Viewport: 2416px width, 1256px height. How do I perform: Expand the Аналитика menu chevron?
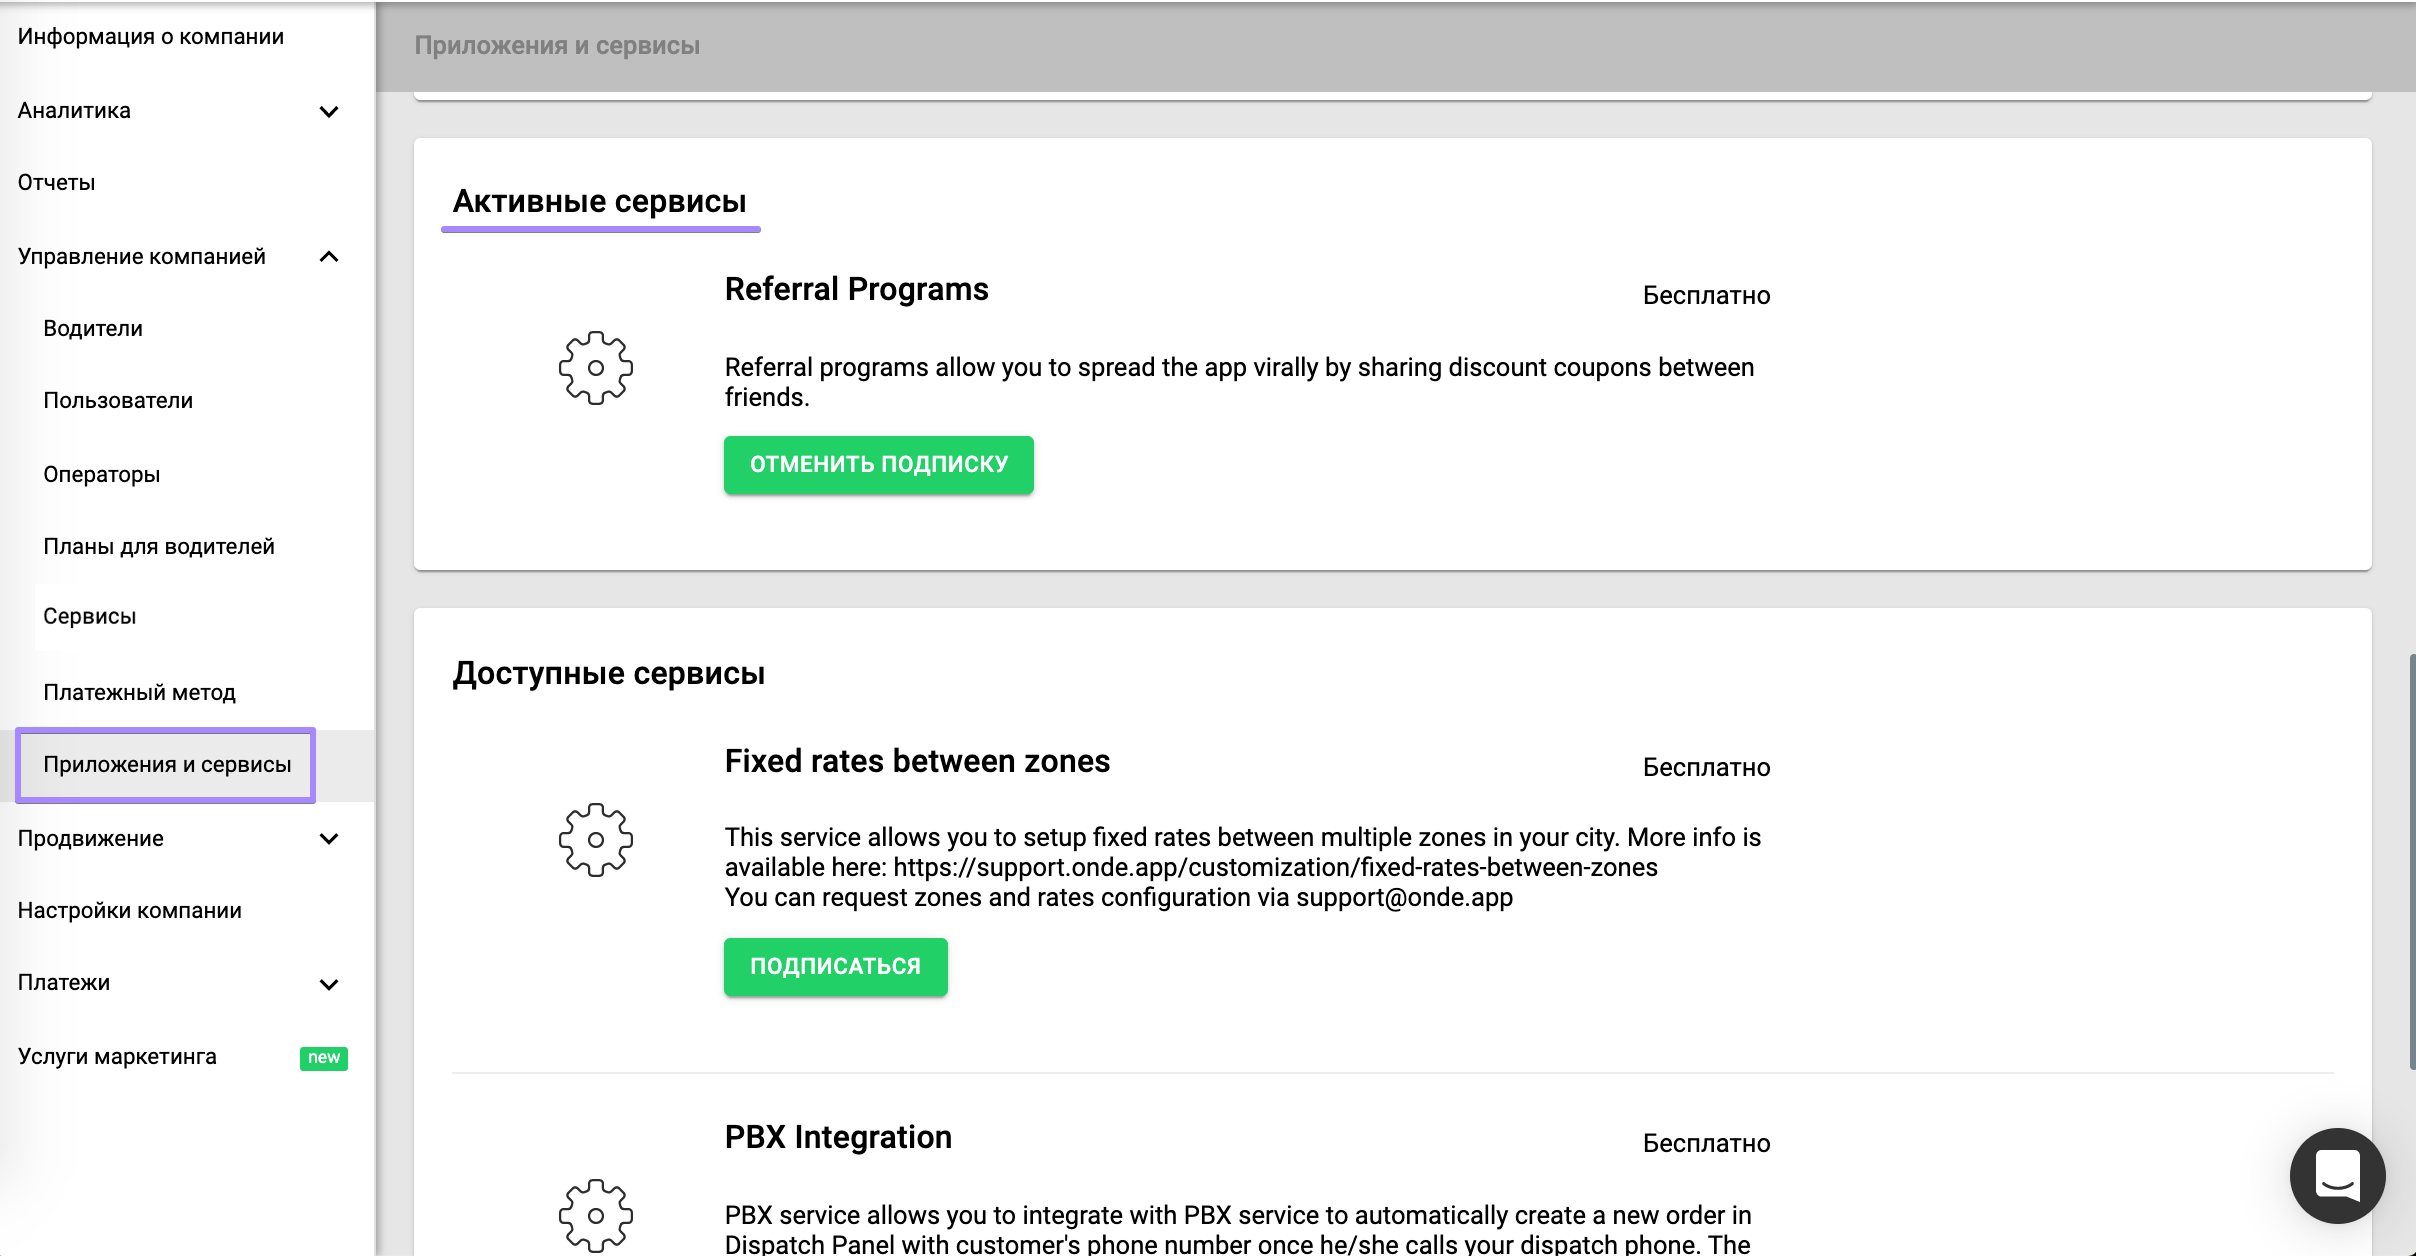coord(329,111)
